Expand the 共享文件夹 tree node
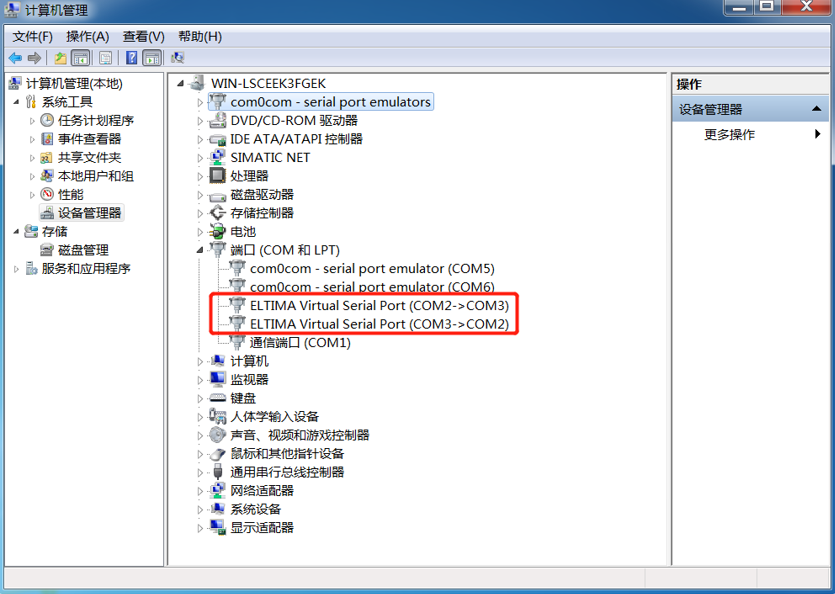Image resolution: width=835 pixels, height=594 pixels. [x=32, y=158]
